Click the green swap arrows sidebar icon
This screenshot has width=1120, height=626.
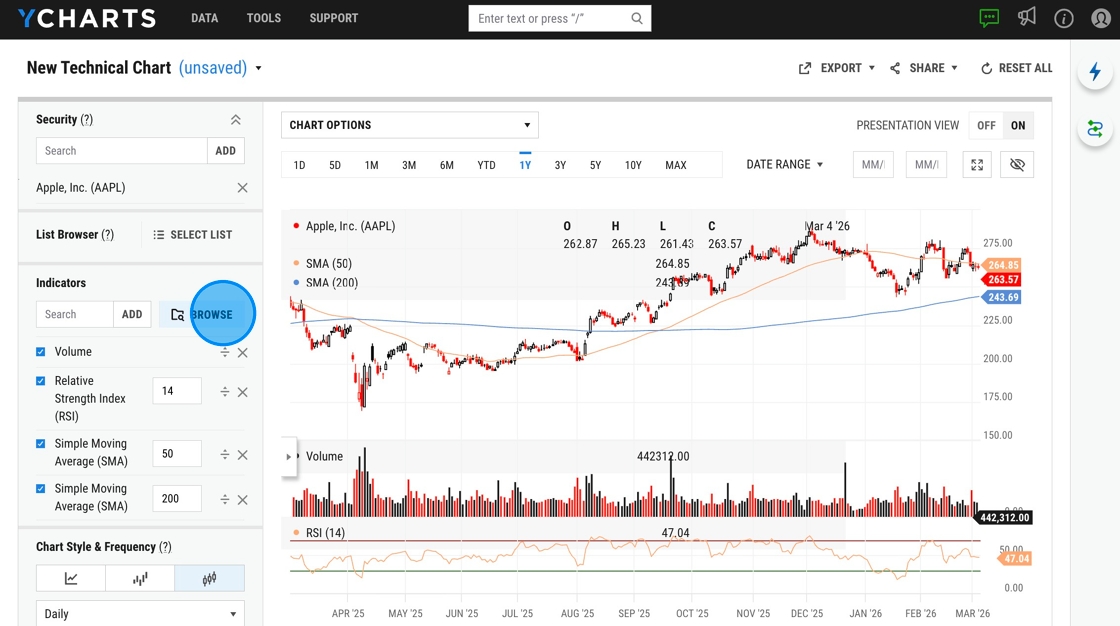click(1095, 129)
